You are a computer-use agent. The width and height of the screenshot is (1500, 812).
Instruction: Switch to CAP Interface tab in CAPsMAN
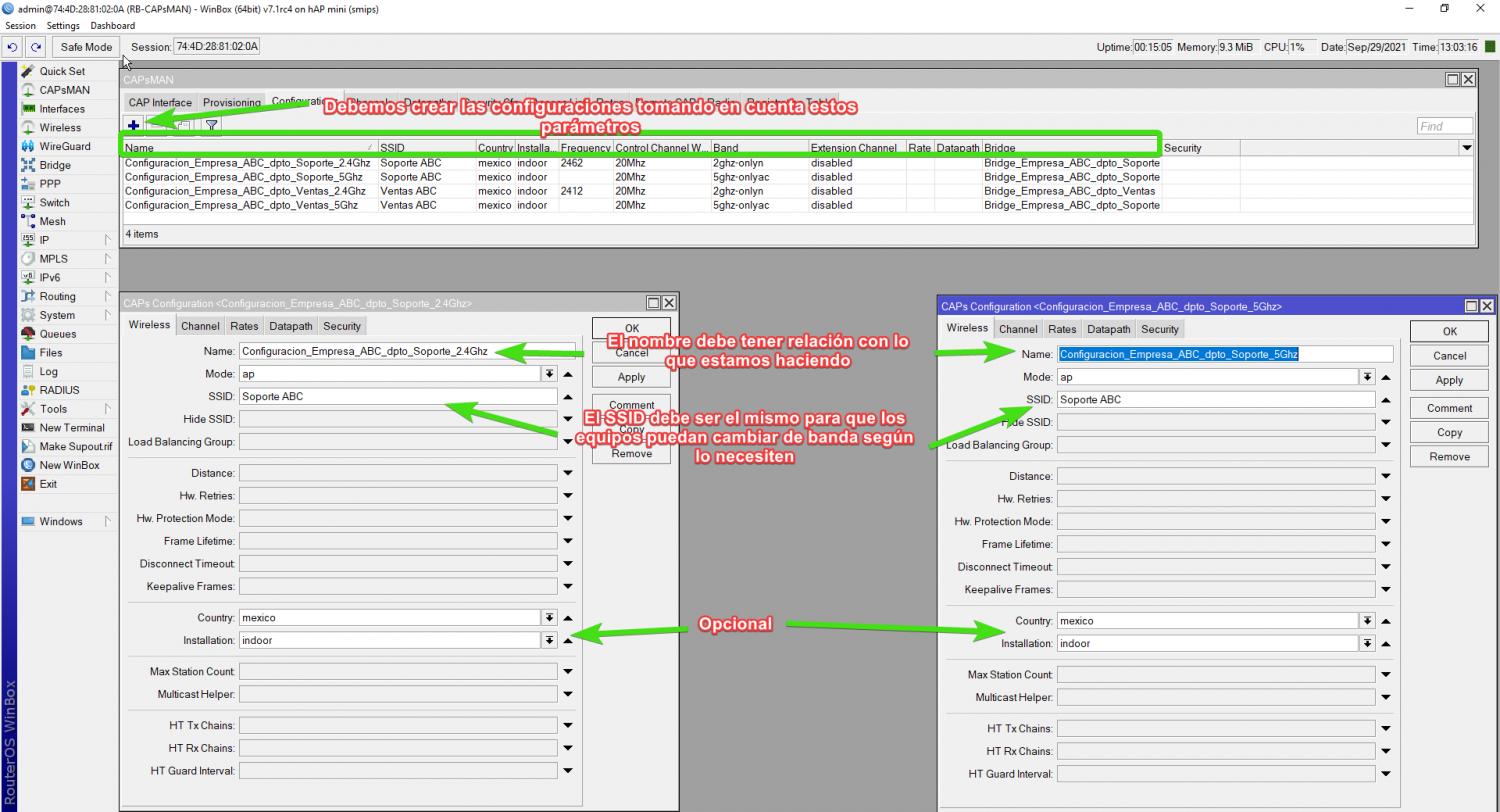160,102
